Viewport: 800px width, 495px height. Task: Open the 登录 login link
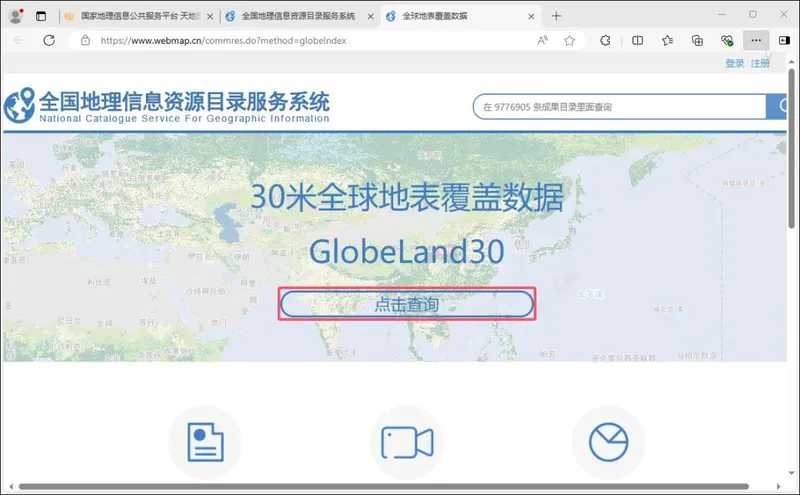click(734, 63)
